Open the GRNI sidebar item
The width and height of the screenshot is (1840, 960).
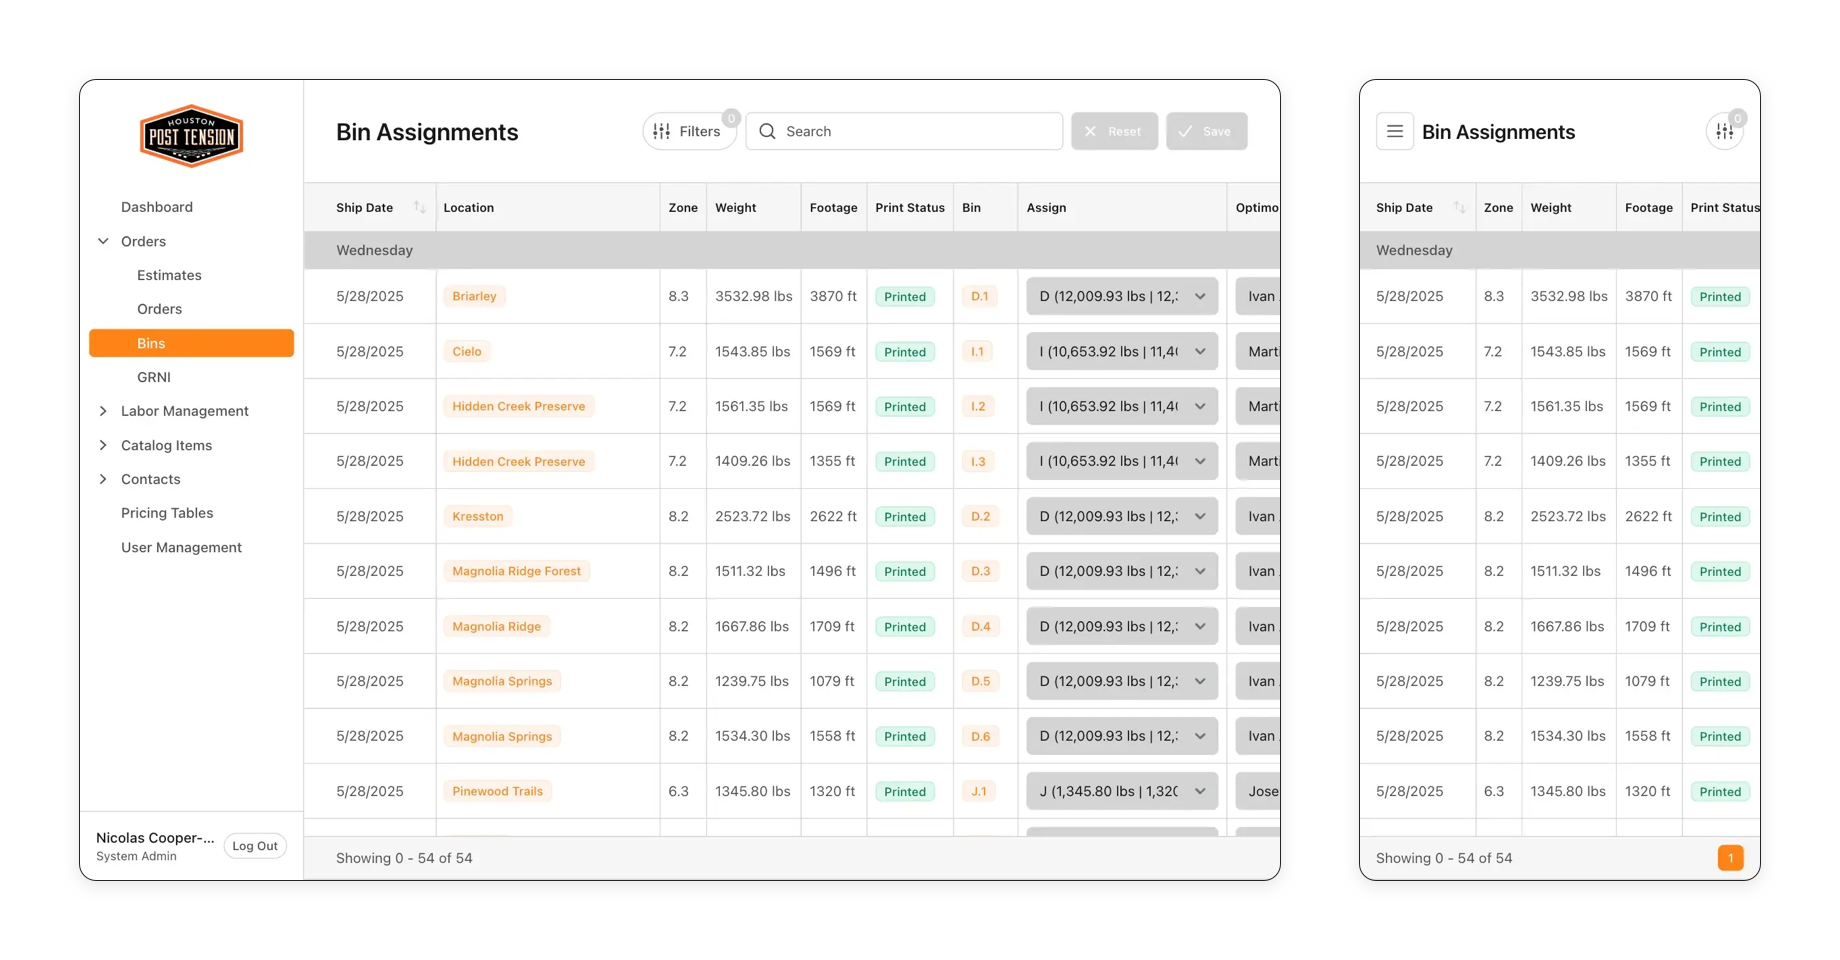[x=154, y=377]
